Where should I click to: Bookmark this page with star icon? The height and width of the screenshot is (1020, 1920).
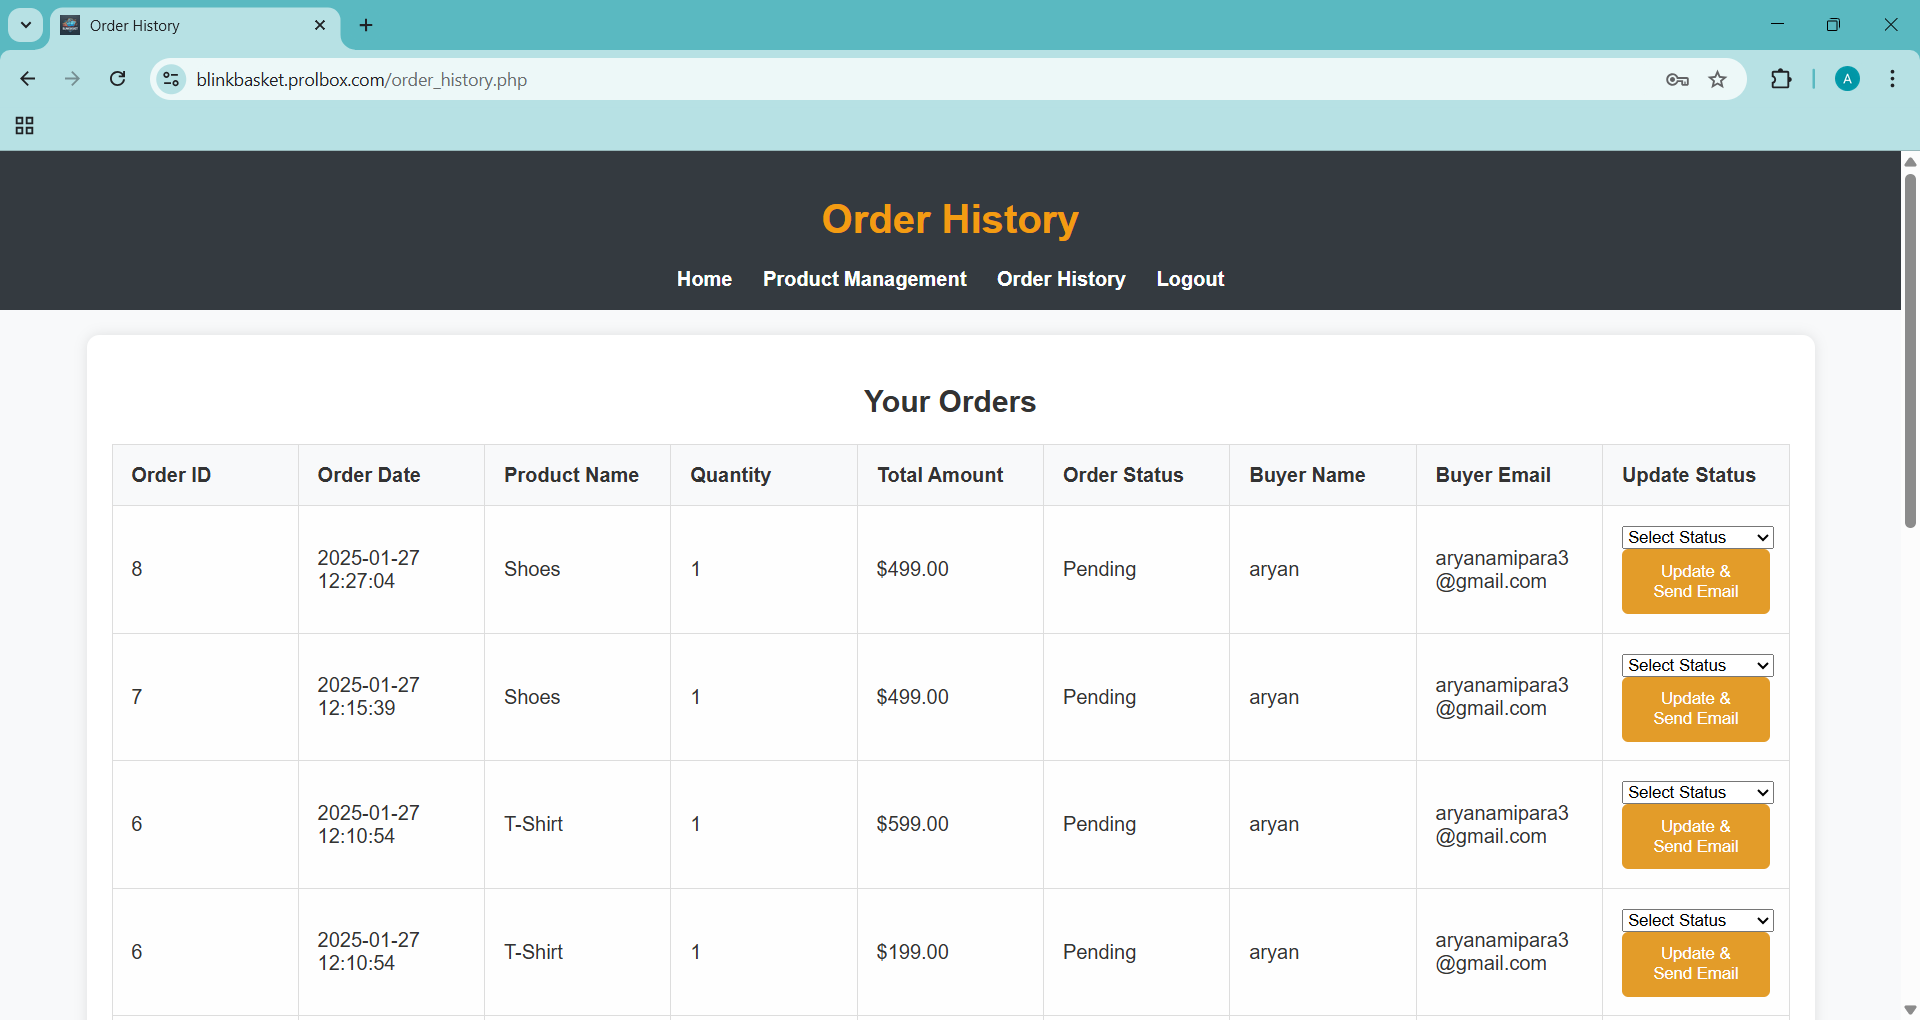(1717, 80)
